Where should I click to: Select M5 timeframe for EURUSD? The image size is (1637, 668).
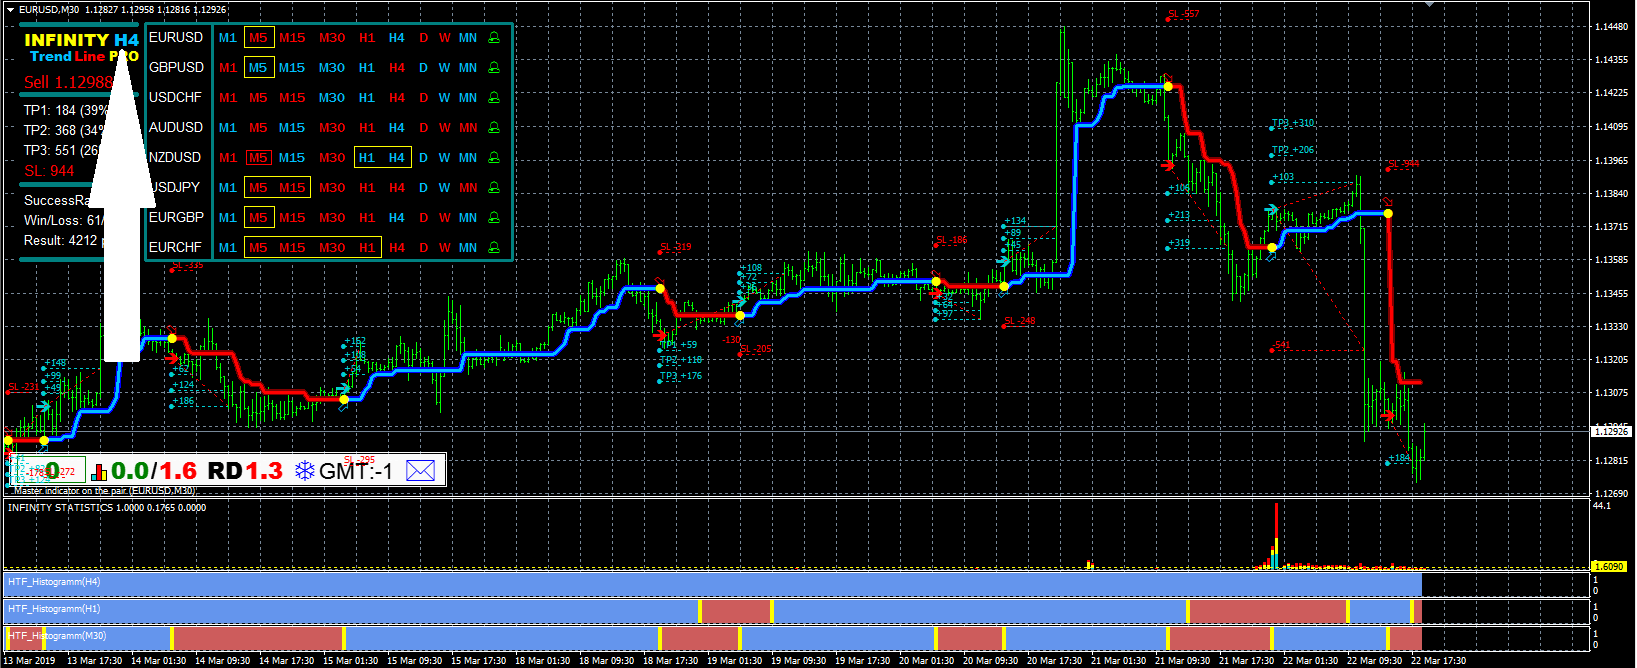click(x=258, y=38)
